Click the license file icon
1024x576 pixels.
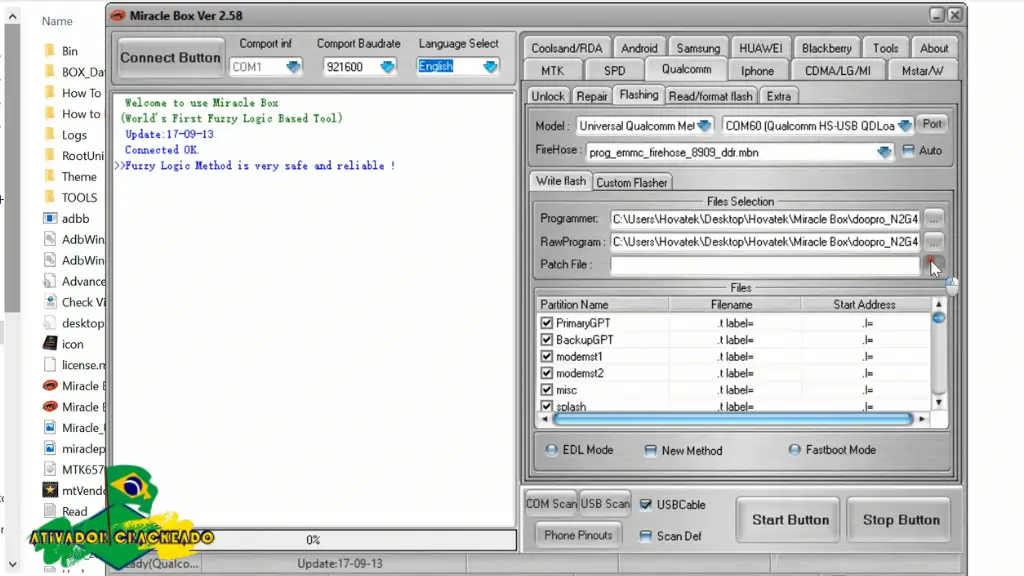click(50, 364)
